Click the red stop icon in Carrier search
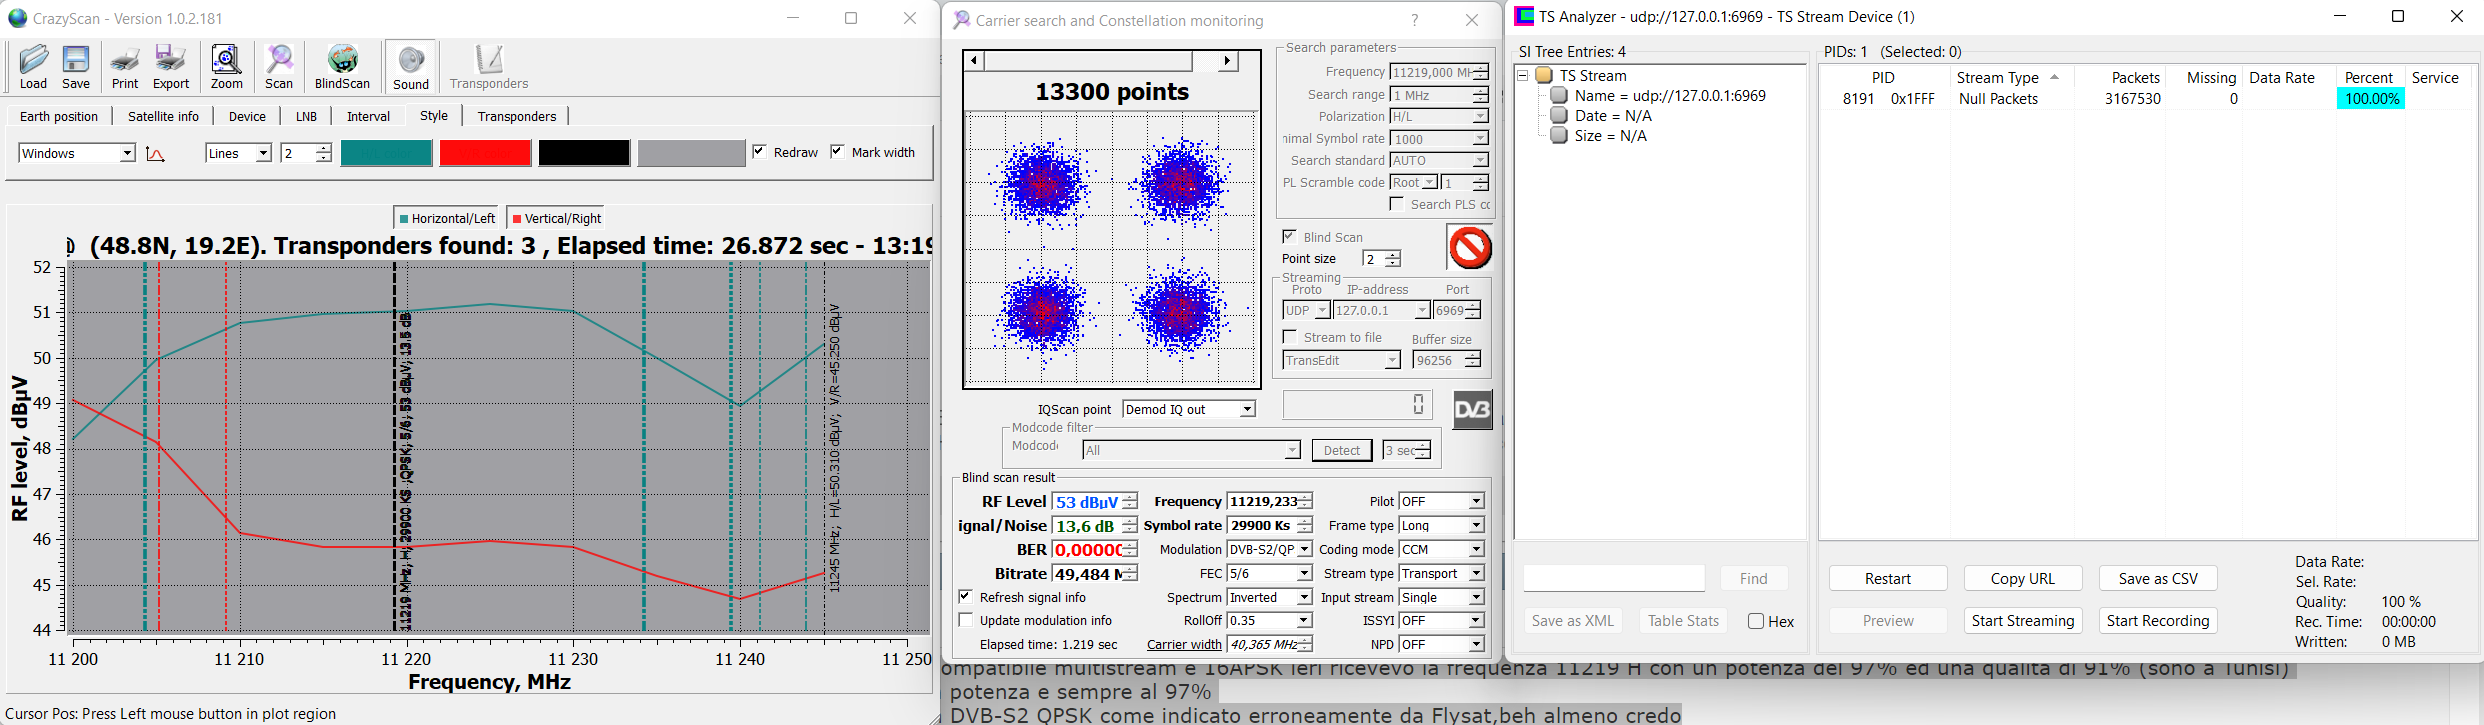This screenshot has height=725, width=2484. click(x=1470, y=247)
